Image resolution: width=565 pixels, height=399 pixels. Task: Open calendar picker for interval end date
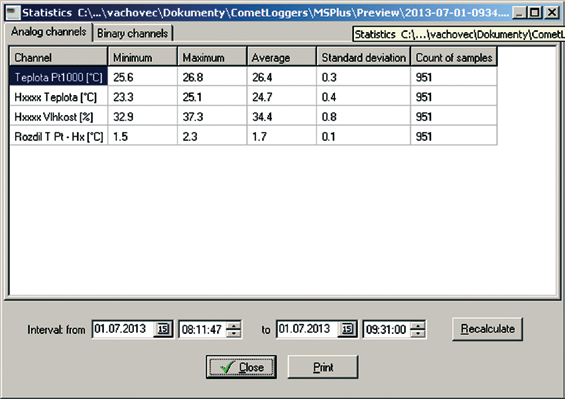coord(347,329)
